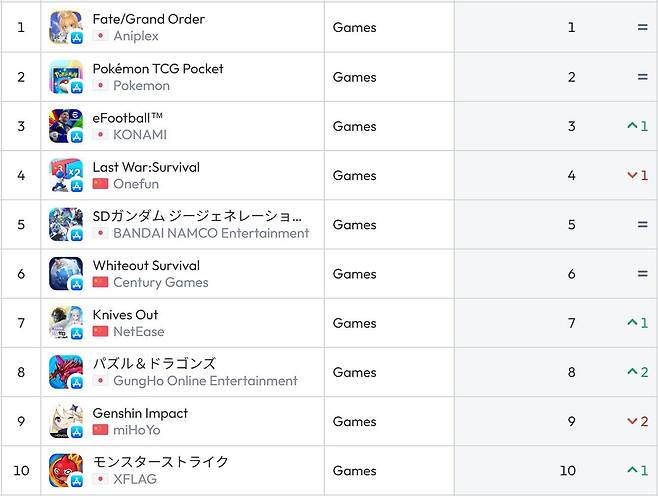The width and height of the screenshot is (658, 496).
Task: Click the China flag beside Onefun
Action: (x=100, y=184)
